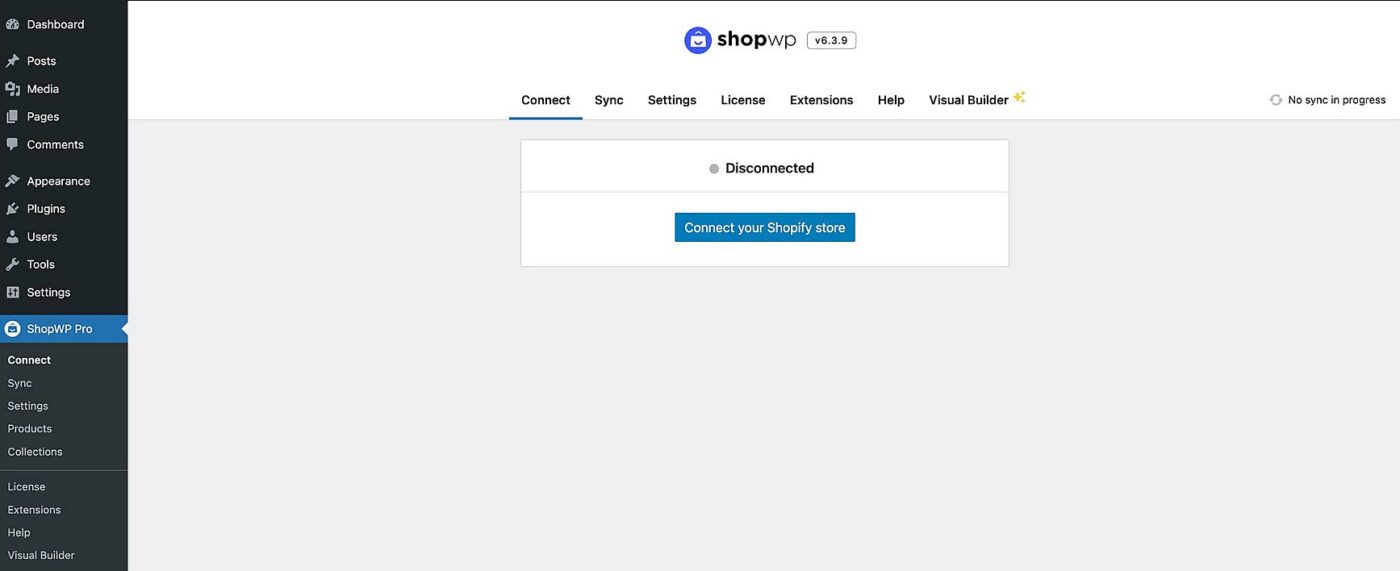Click the Plugins plug icon
Viewport: 1400px width, 571px height.
pos(13,209)
